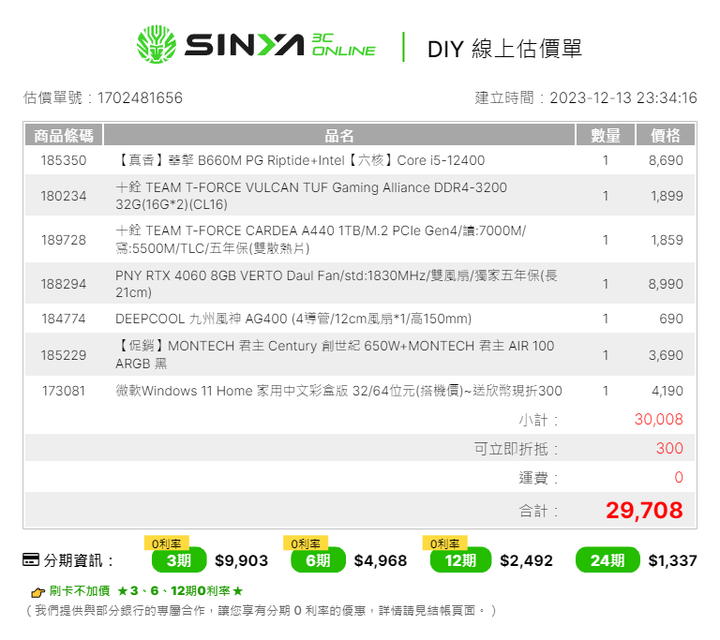
Task: Click product code 184774
Action: click(64, 319)
